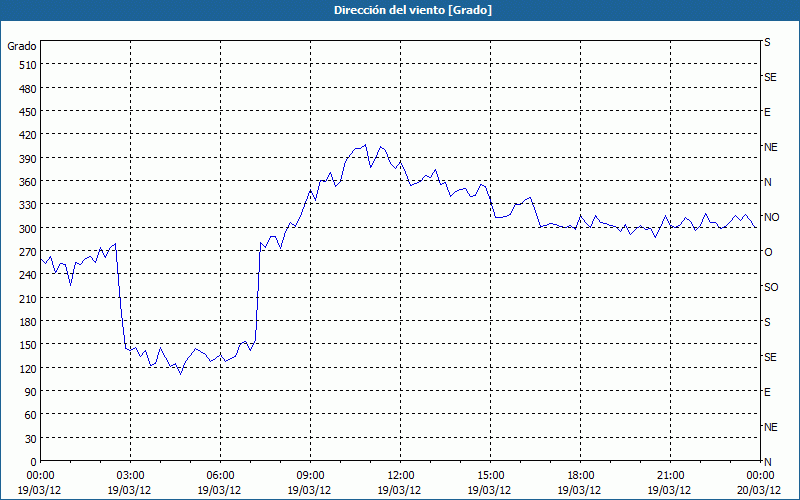
Task: Pick the 12:00 time label
Action: click(x=401, y=476)
